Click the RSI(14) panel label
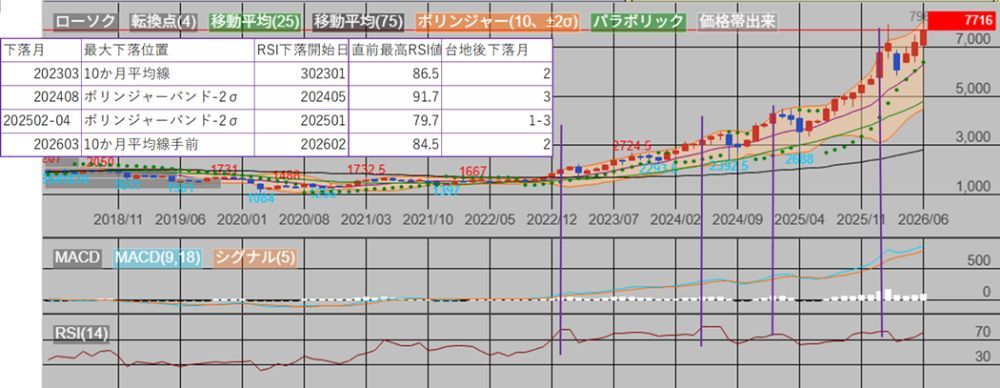 point(82,333)
